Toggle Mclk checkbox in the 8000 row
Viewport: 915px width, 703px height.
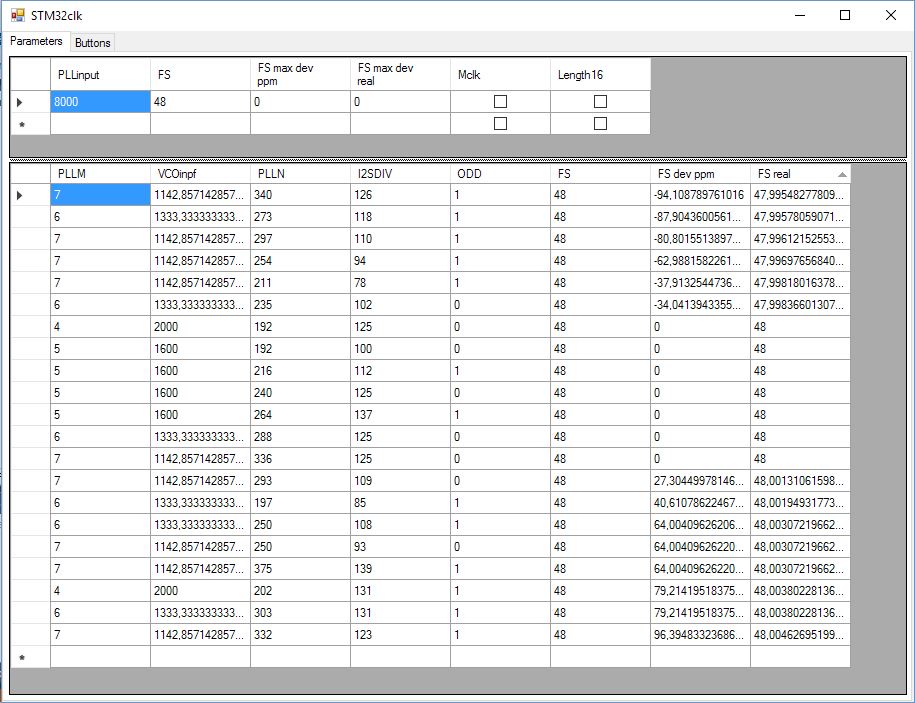pyautogui.click(x=500, y=102)
